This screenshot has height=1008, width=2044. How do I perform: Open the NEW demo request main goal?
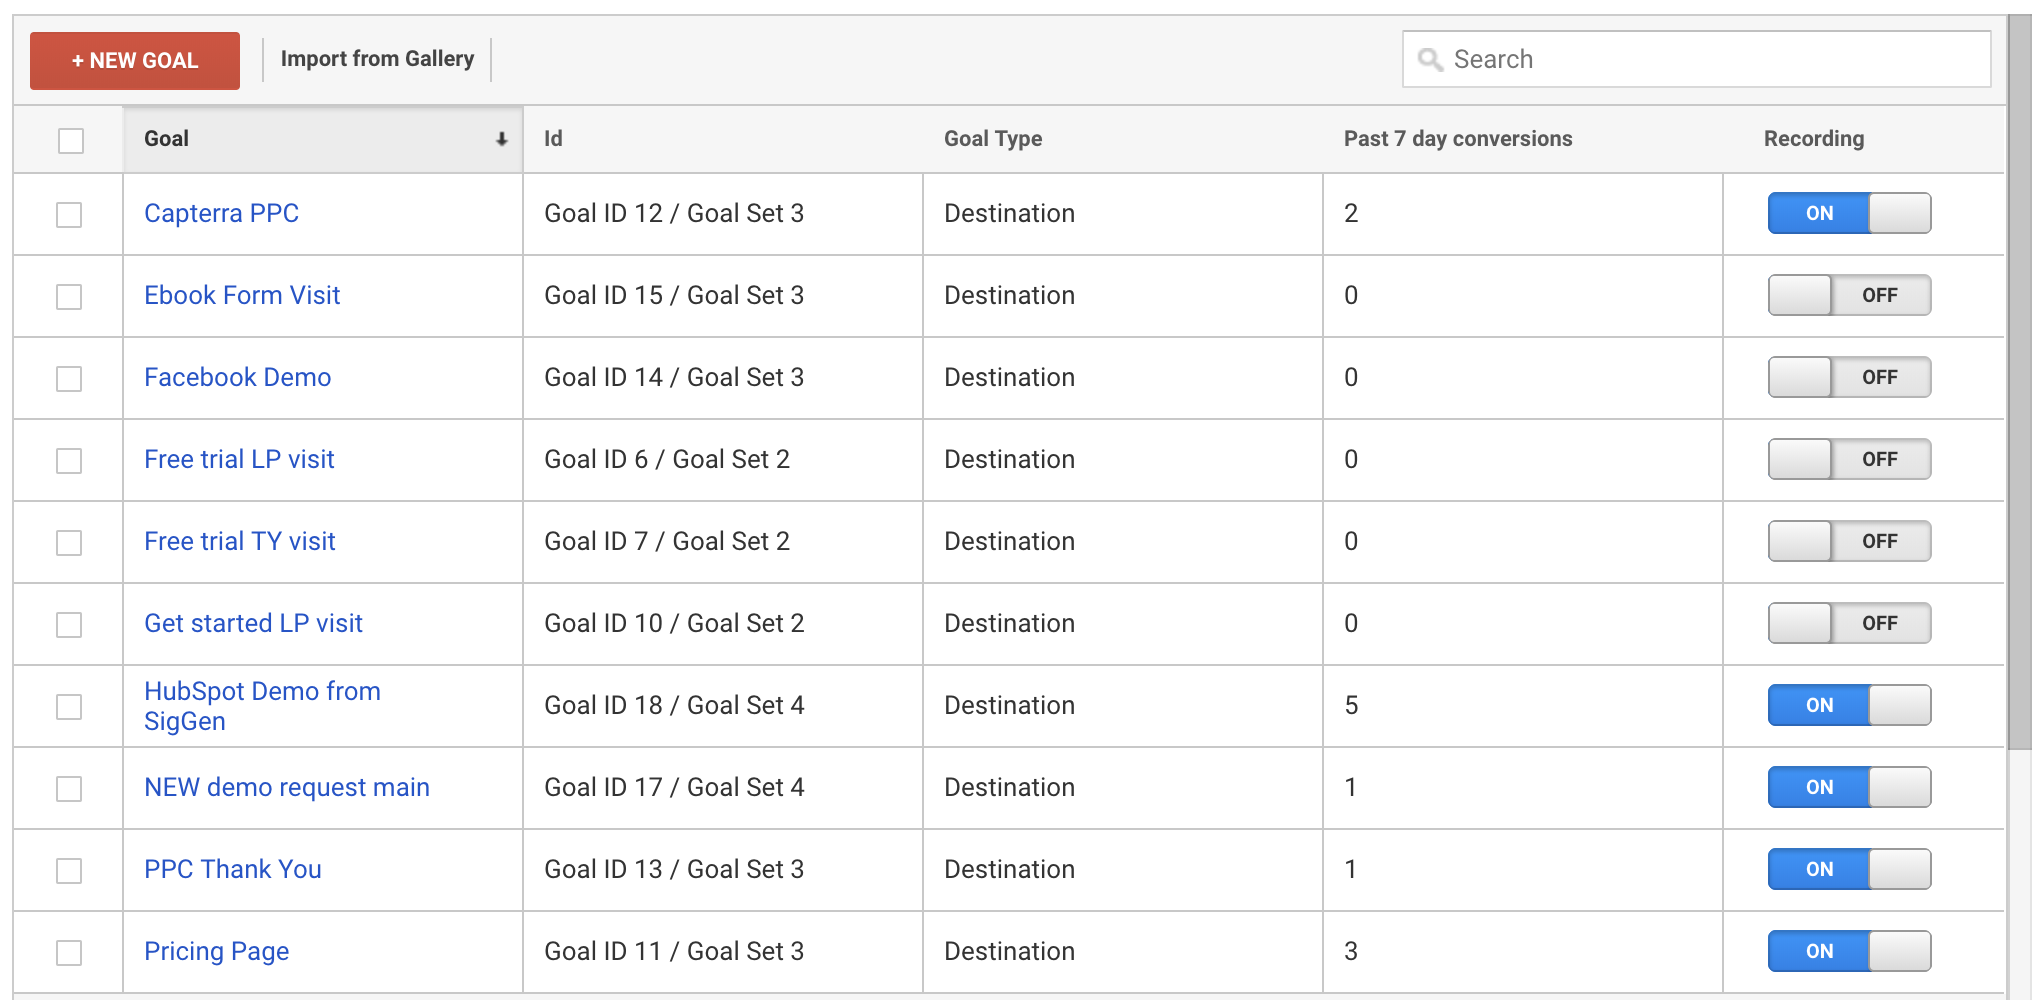287,787
